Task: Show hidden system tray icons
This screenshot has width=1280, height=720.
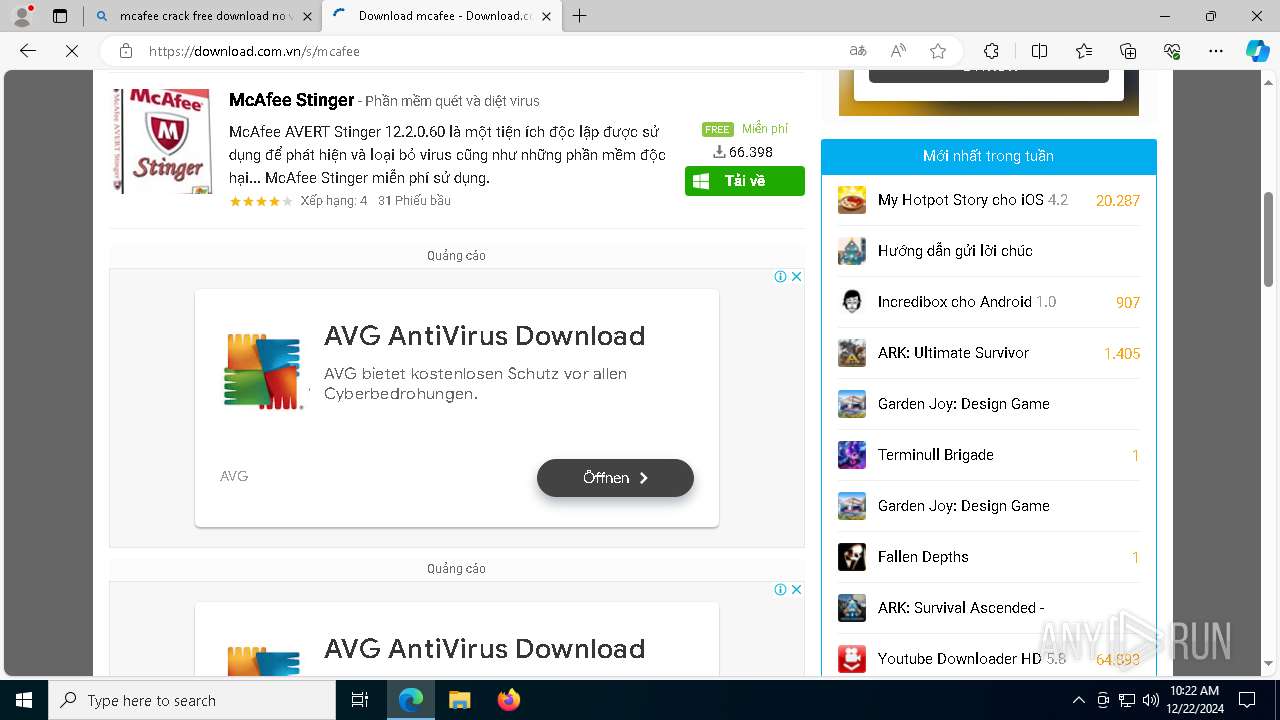Action: click(x=1078, y=700)
